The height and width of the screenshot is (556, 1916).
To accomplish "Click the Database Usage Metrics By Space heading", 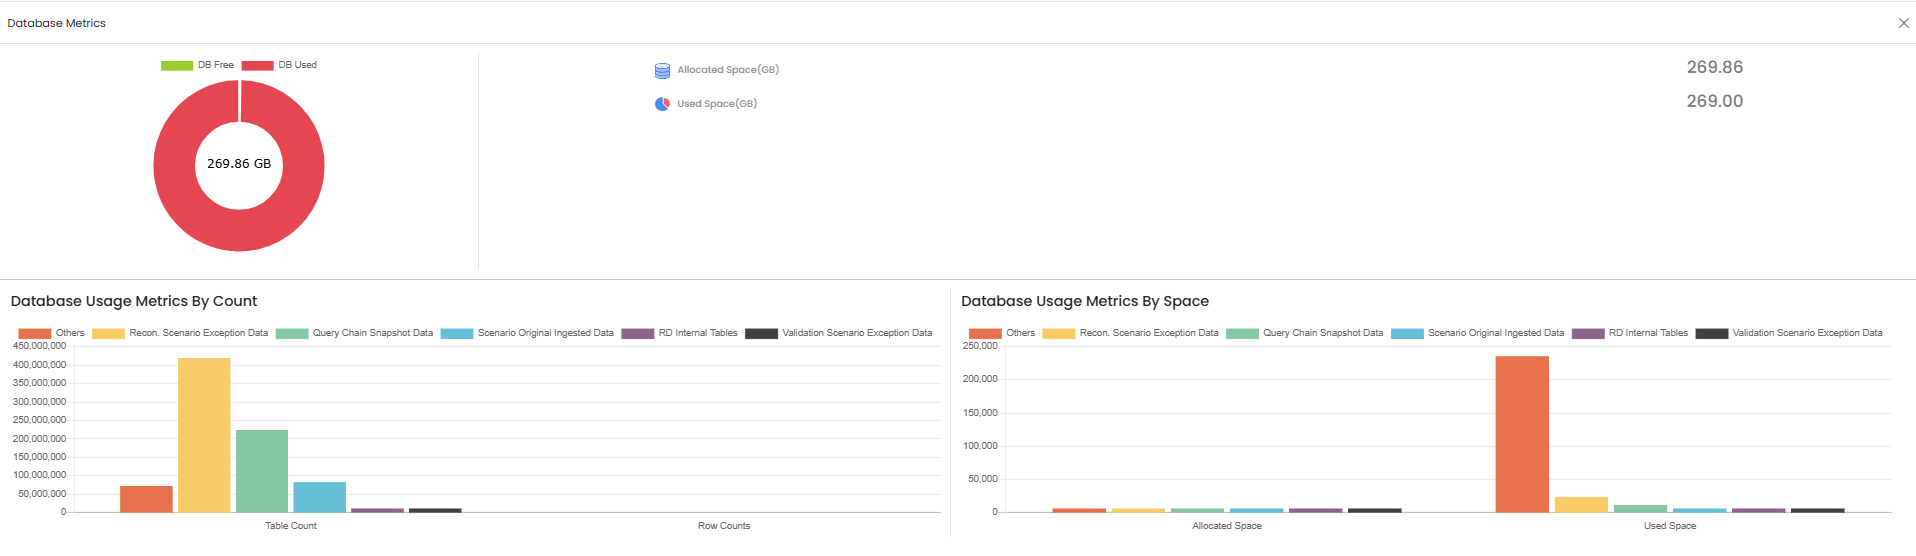I will click(1085, 301).
